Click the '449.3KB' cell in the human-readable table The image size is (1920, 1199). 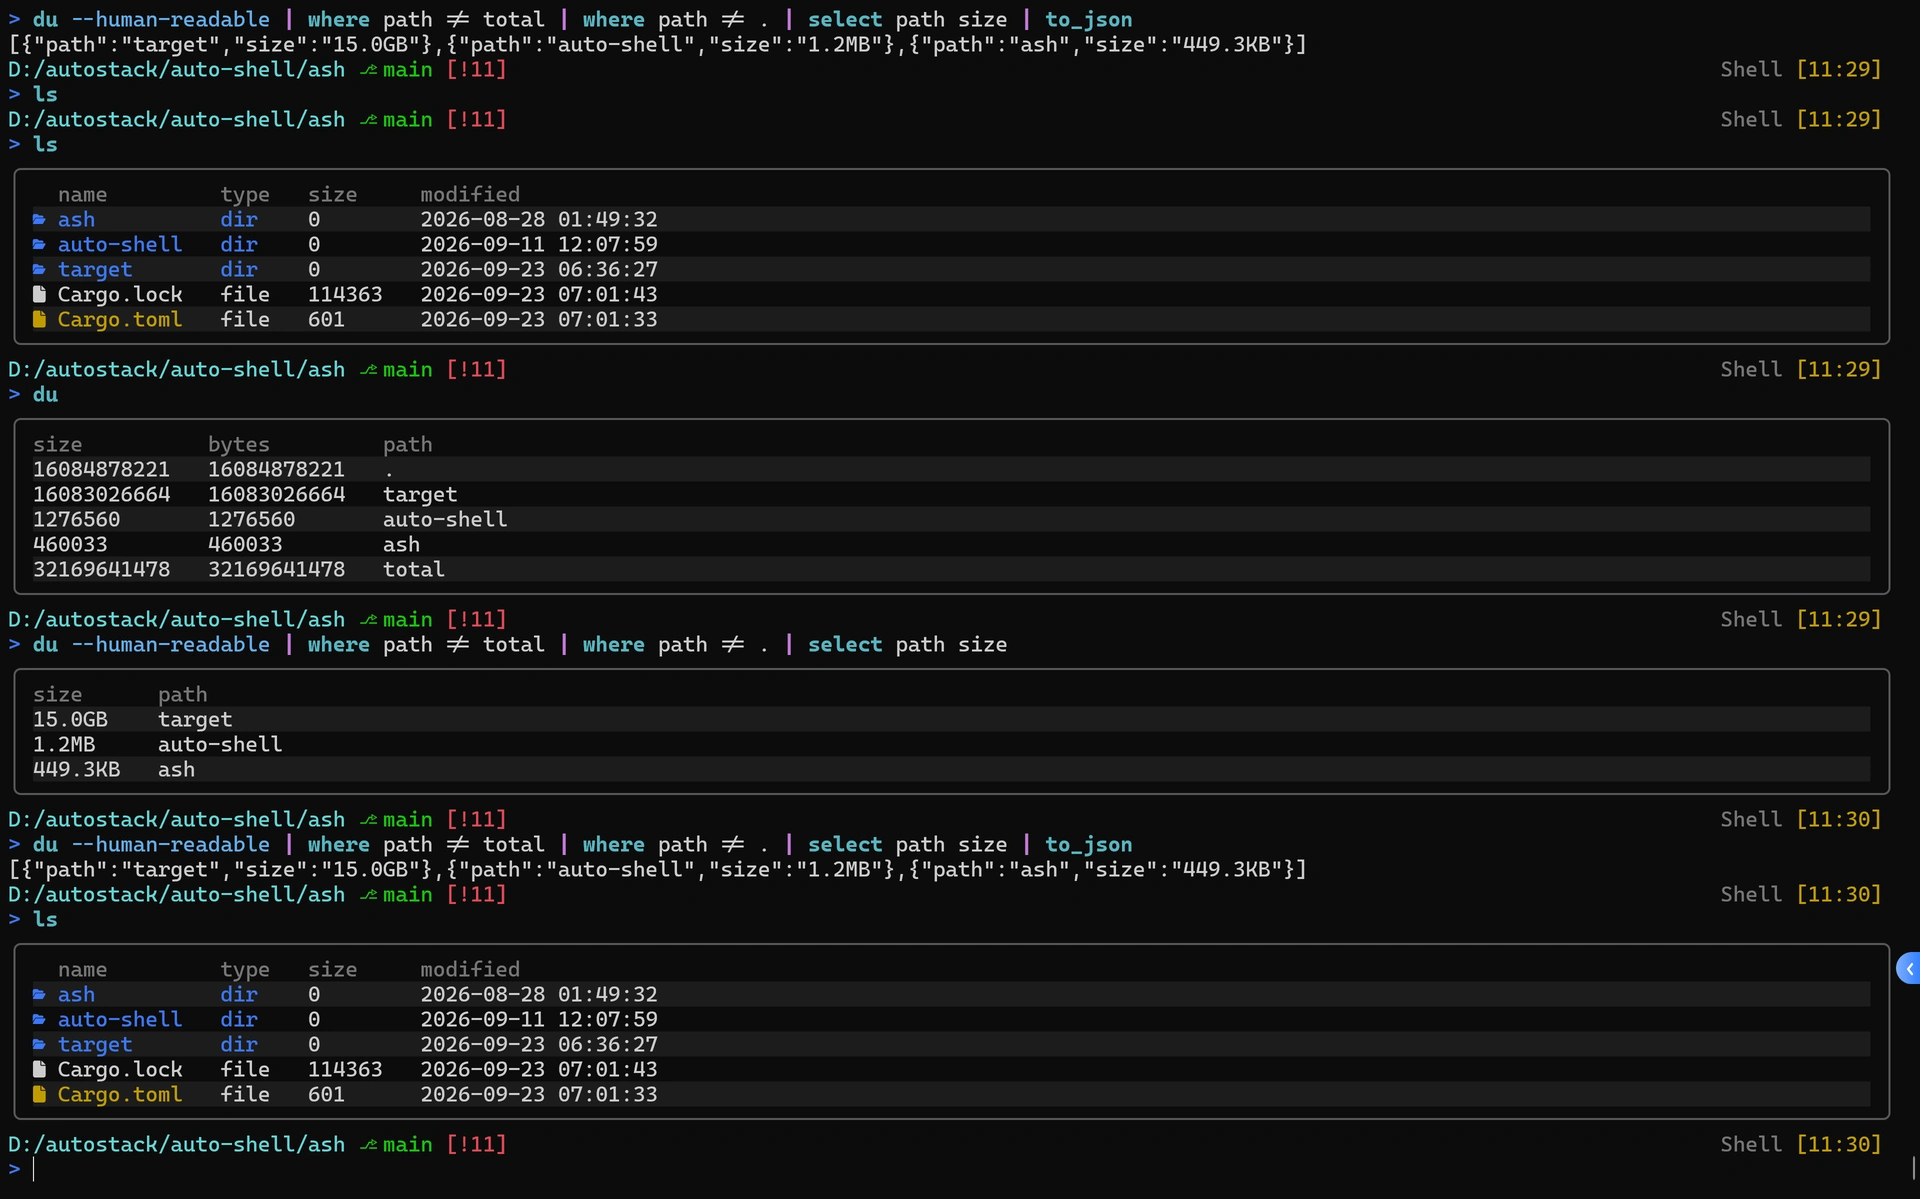pos(76,769)
